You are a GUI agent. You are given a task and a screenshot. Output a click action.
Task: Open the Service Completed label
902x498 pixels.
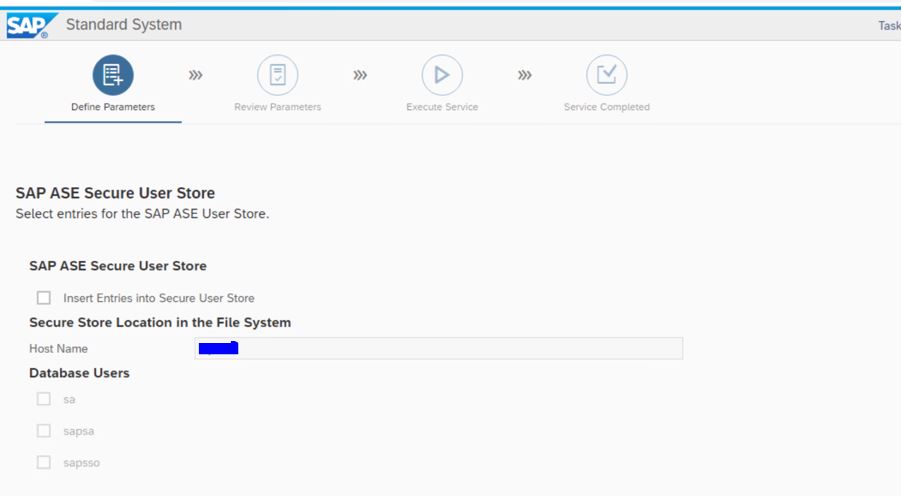click(606, 107)
